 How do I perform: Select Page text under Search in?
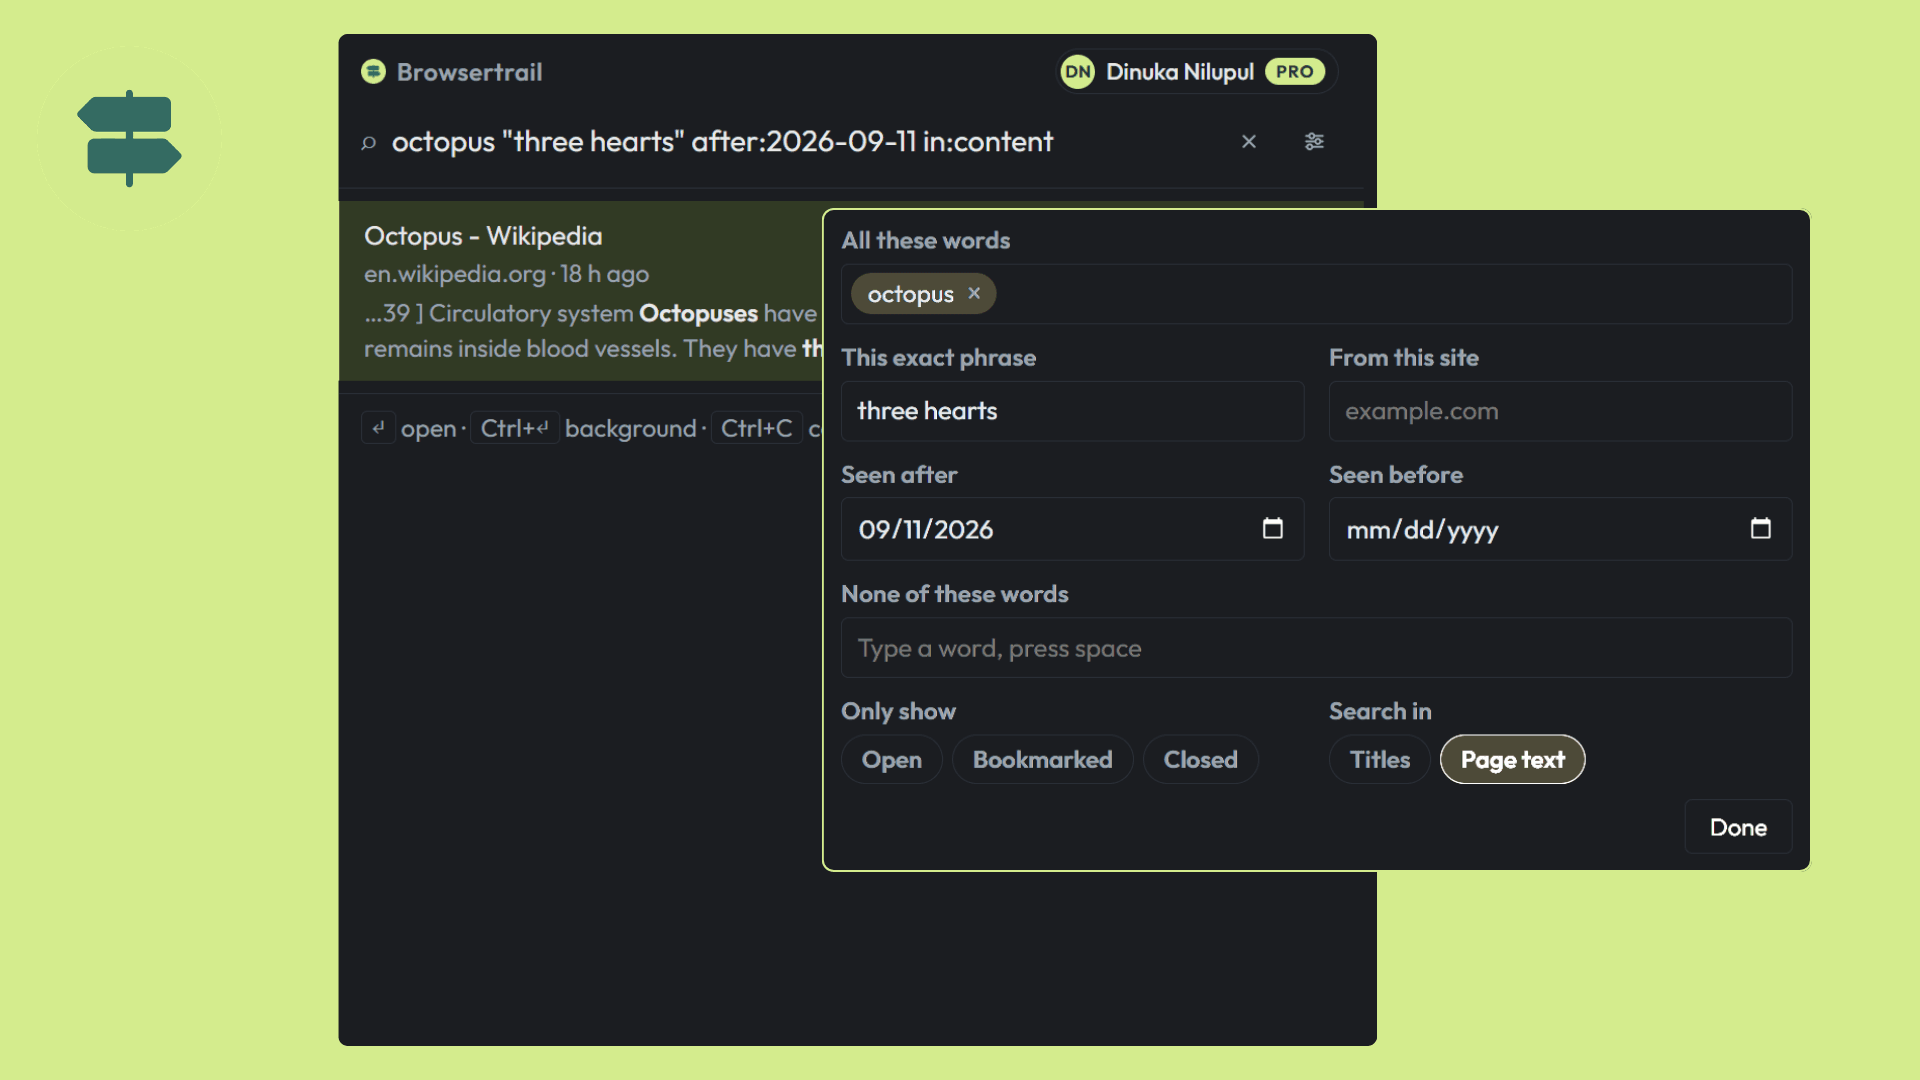(x=1512, y=760)
